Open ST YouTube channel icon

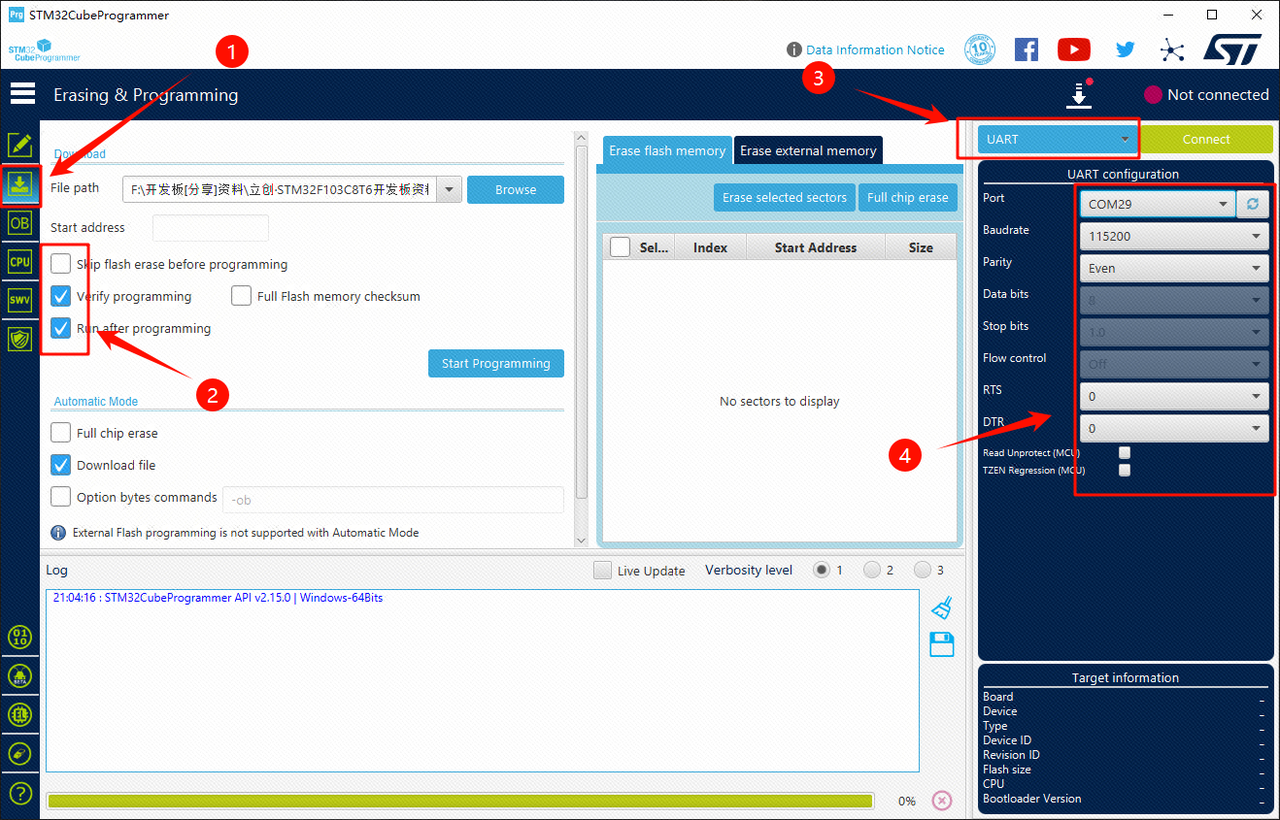click(1074, 49)
